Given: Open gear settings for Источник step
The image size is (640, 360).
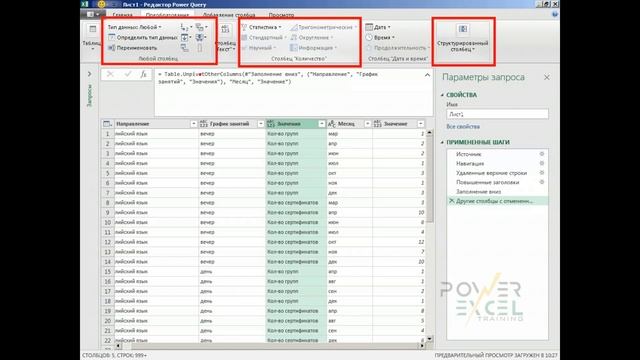Looking at the screenshot, I should click(x=542, y=154).
